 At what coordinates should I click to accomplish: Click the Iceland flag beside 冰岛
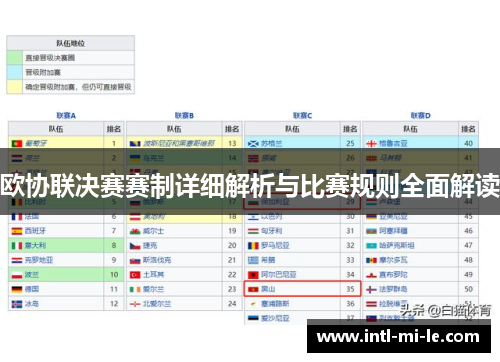click(17, 304)
